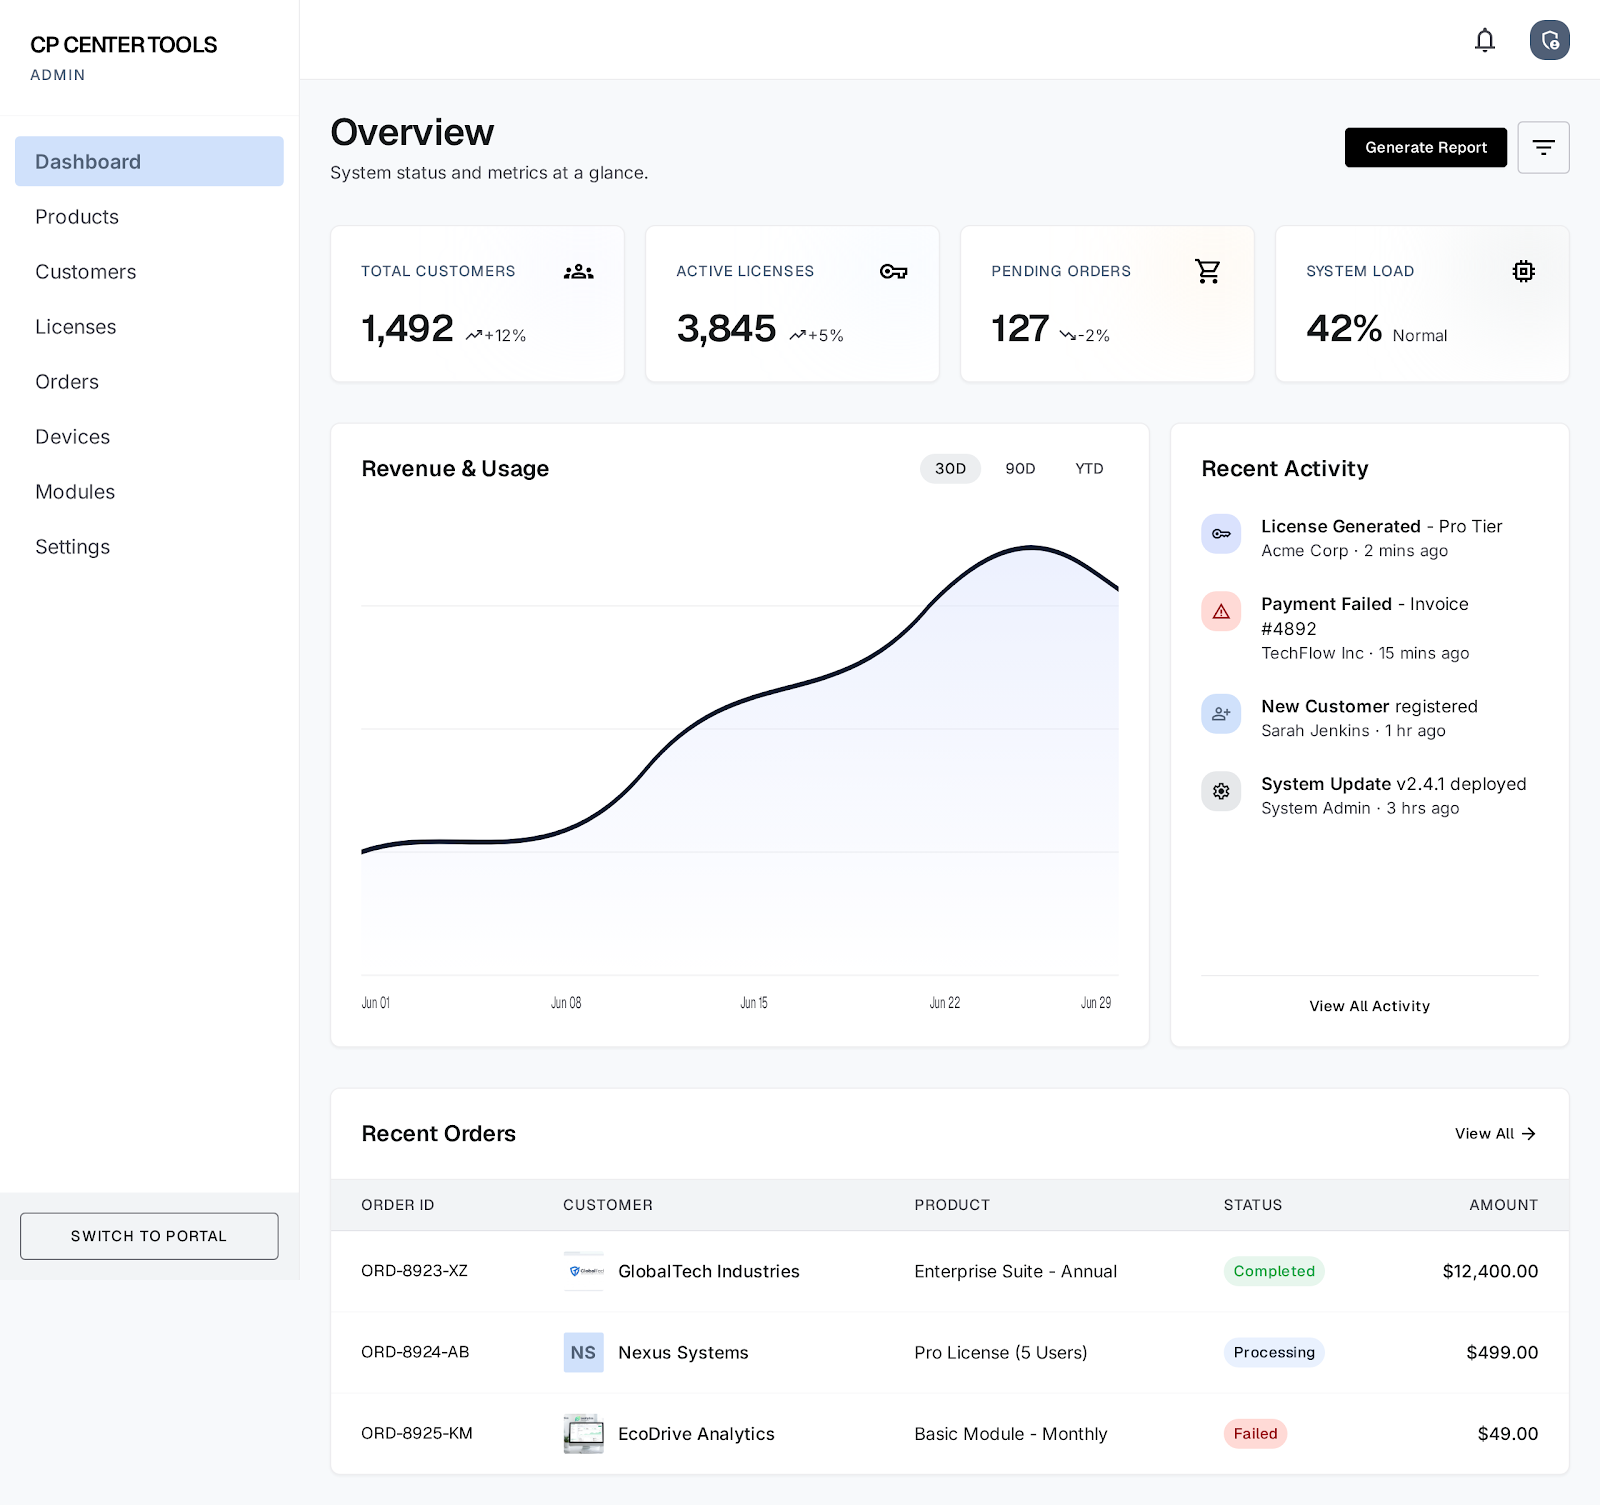
Task: Click the Active Licenses key icon
Action: point(893,271)
